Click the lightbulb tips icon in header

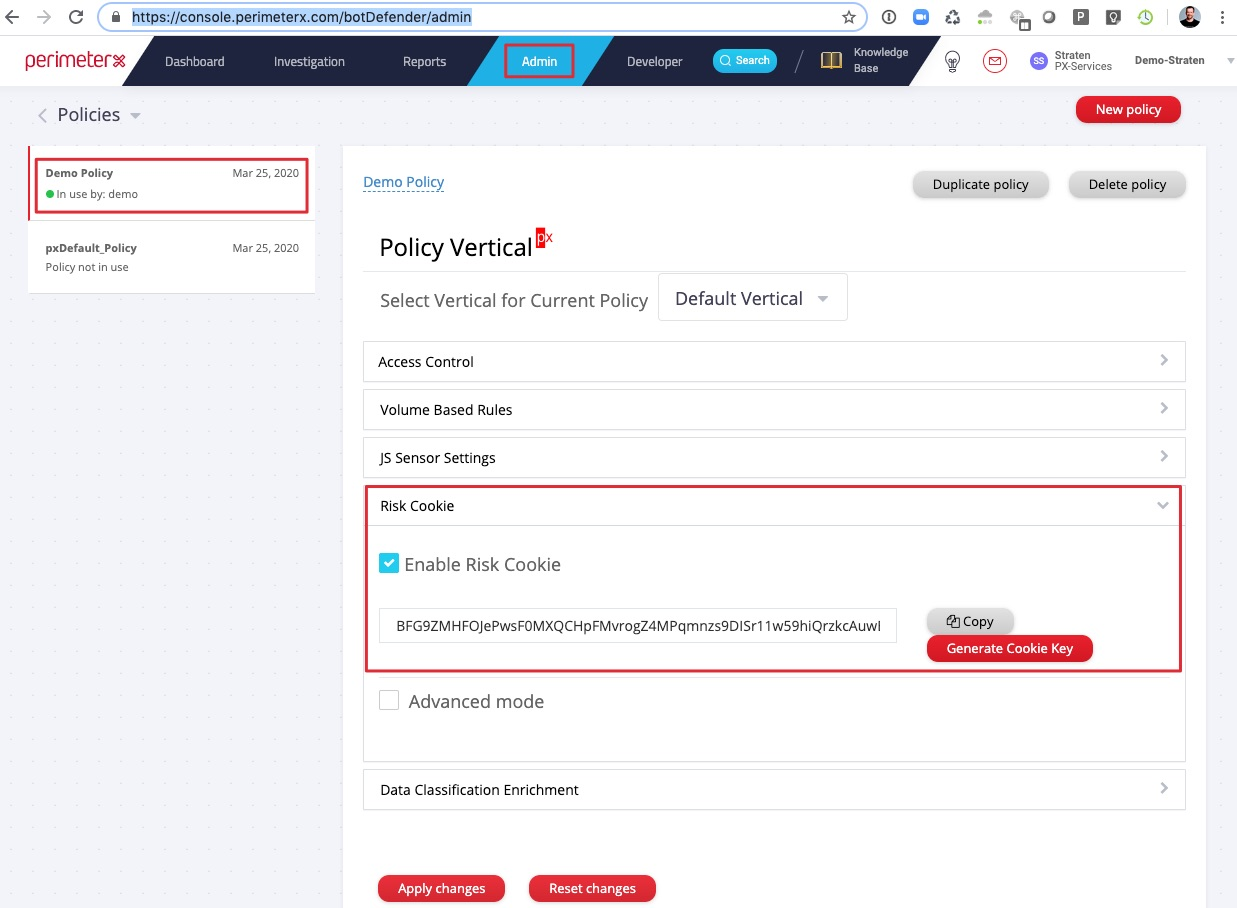pos(953,62)
